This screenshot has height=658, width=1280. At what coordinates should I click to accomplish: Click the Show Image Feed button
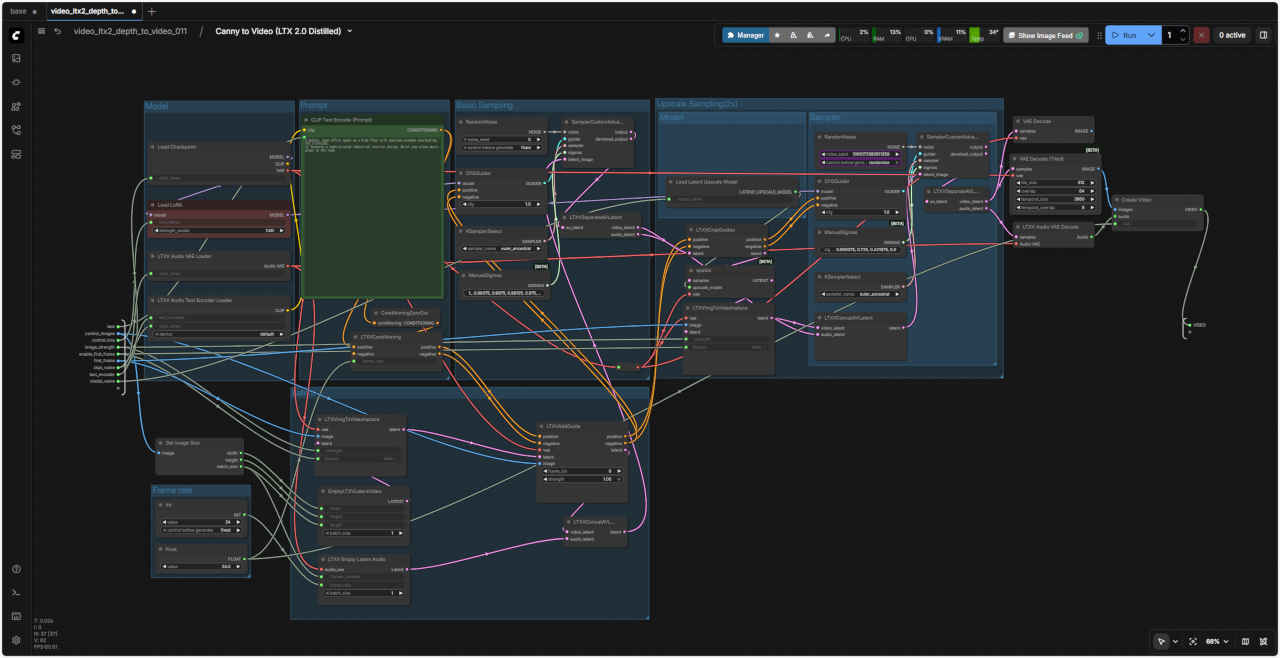click(x=1045, y=35)
